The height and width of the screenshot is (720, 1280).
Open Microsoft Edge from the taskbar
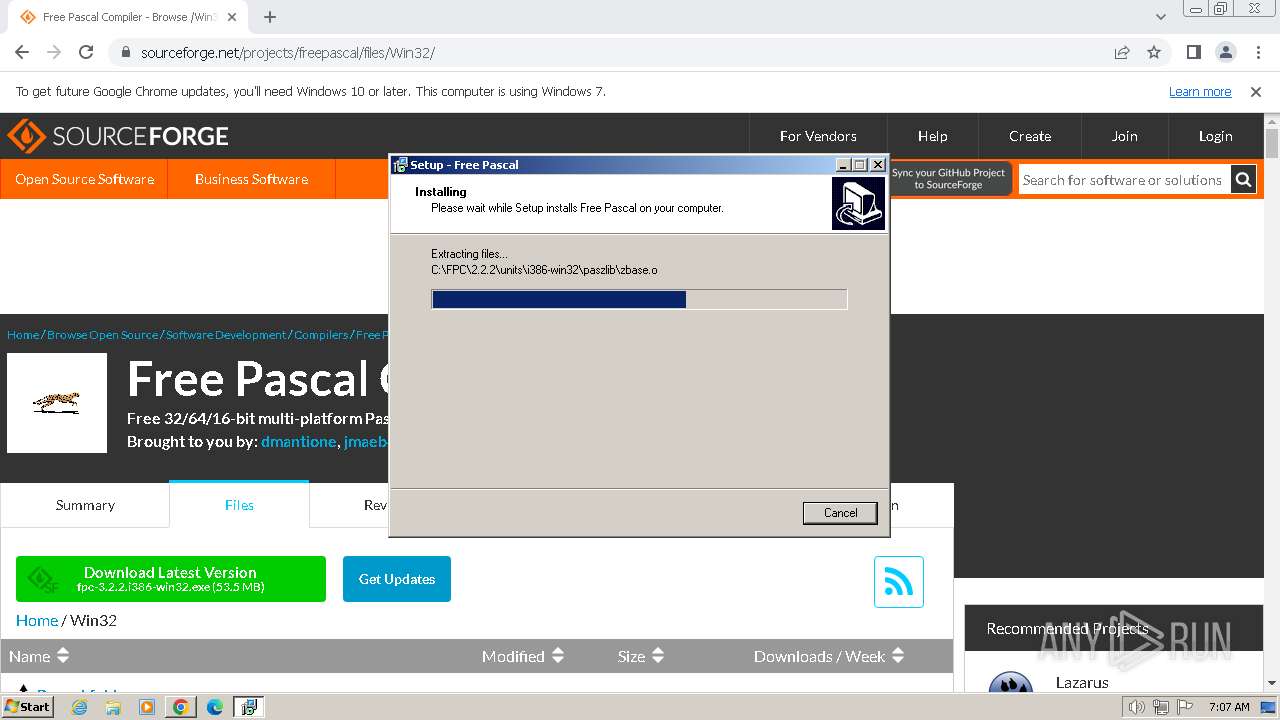(215, 707)
